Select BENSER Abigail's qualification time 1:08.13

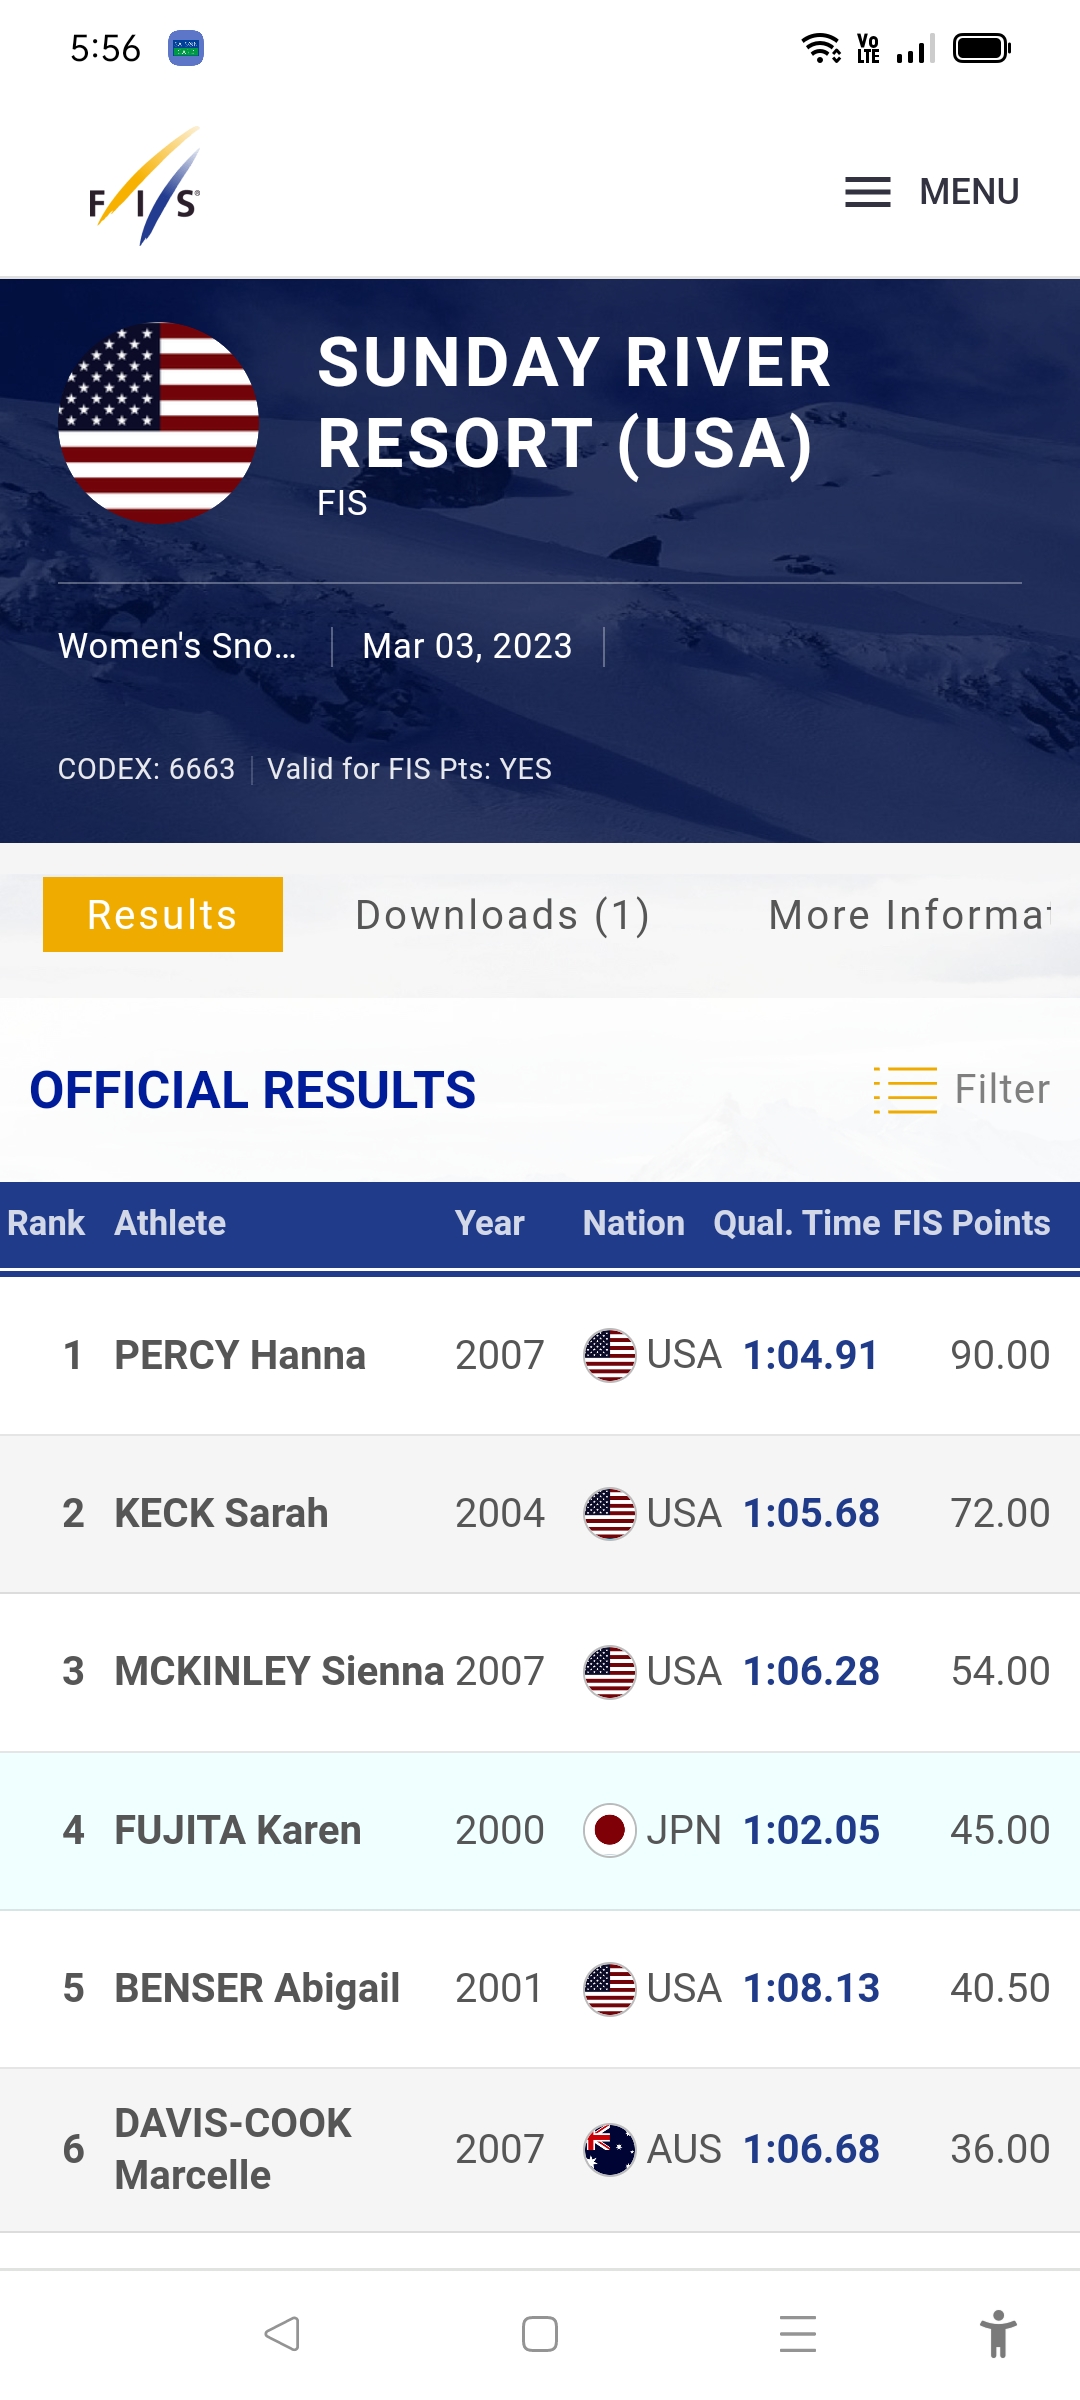(811, 1988)
